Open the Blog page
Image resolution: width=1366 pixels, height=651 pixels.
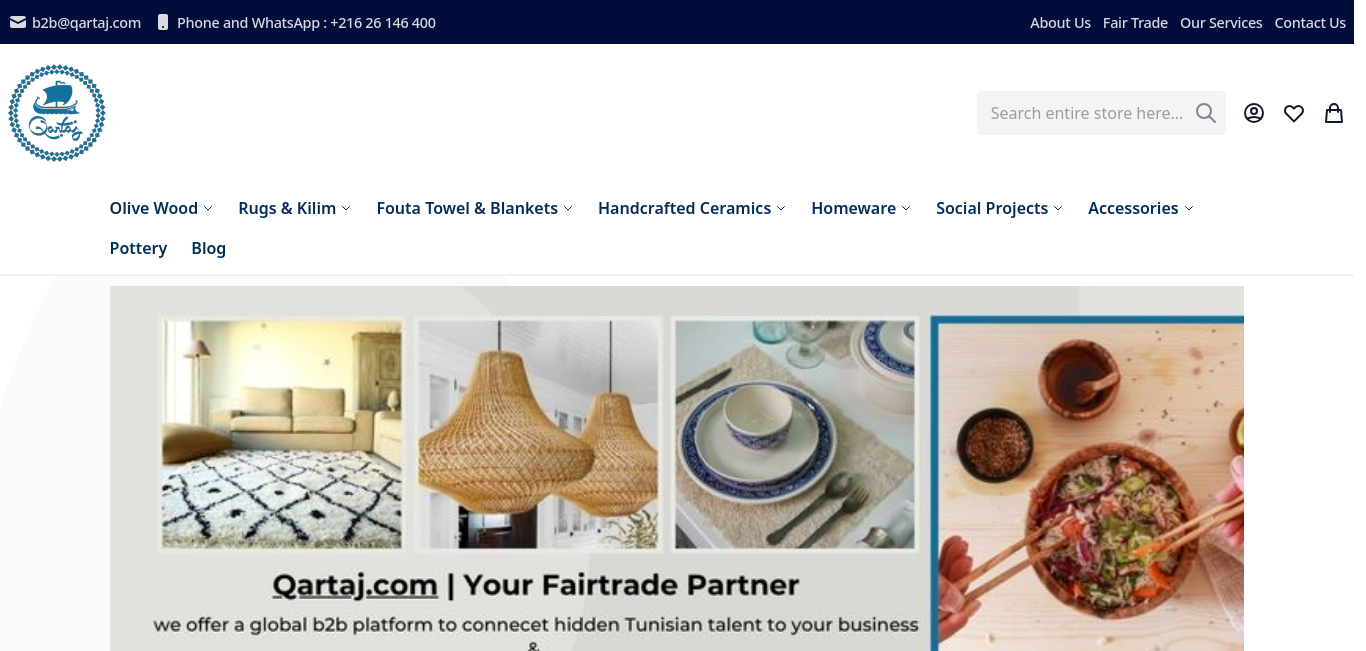208,248
